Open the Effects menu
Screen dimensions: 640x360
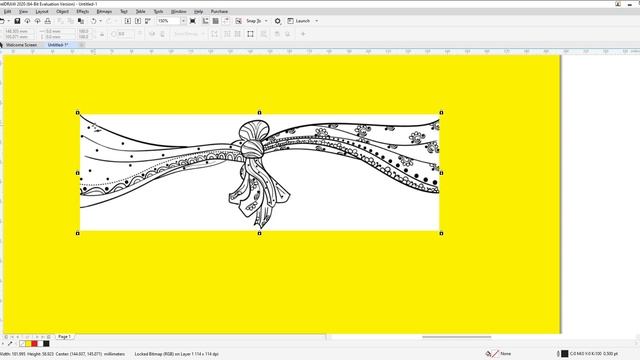[83, 11]
